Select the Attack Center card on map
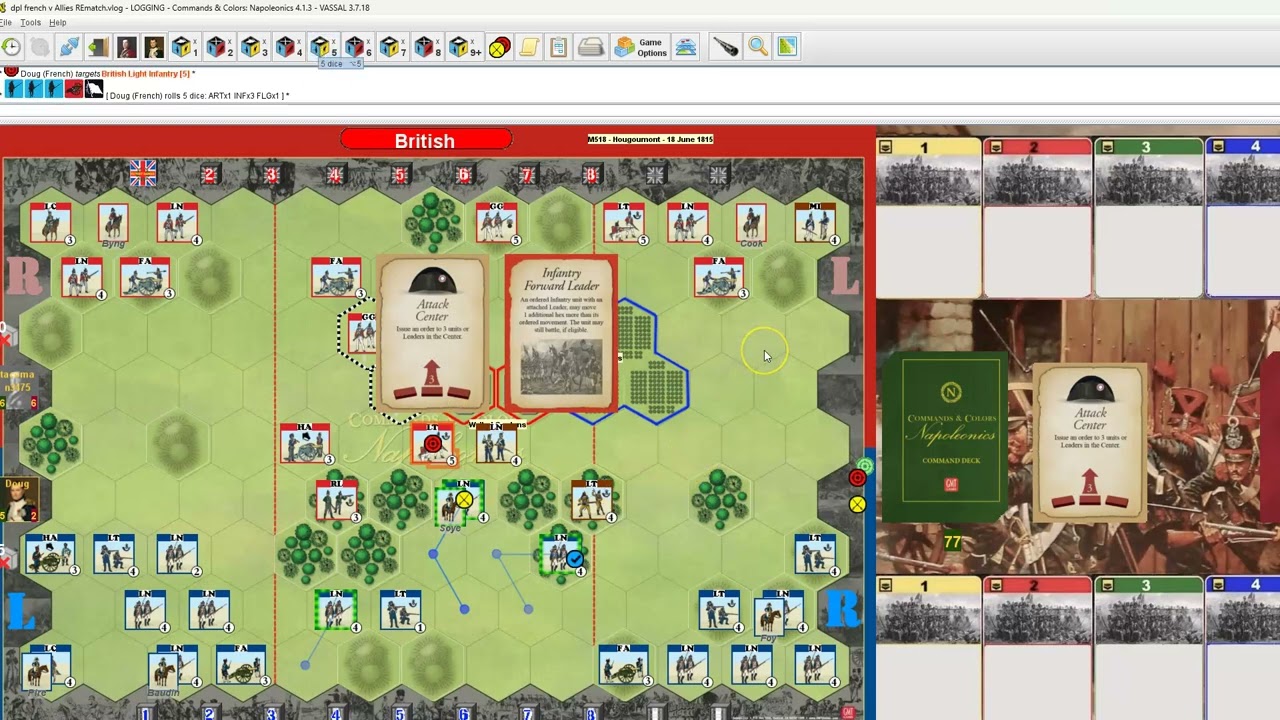 point(432,333)
